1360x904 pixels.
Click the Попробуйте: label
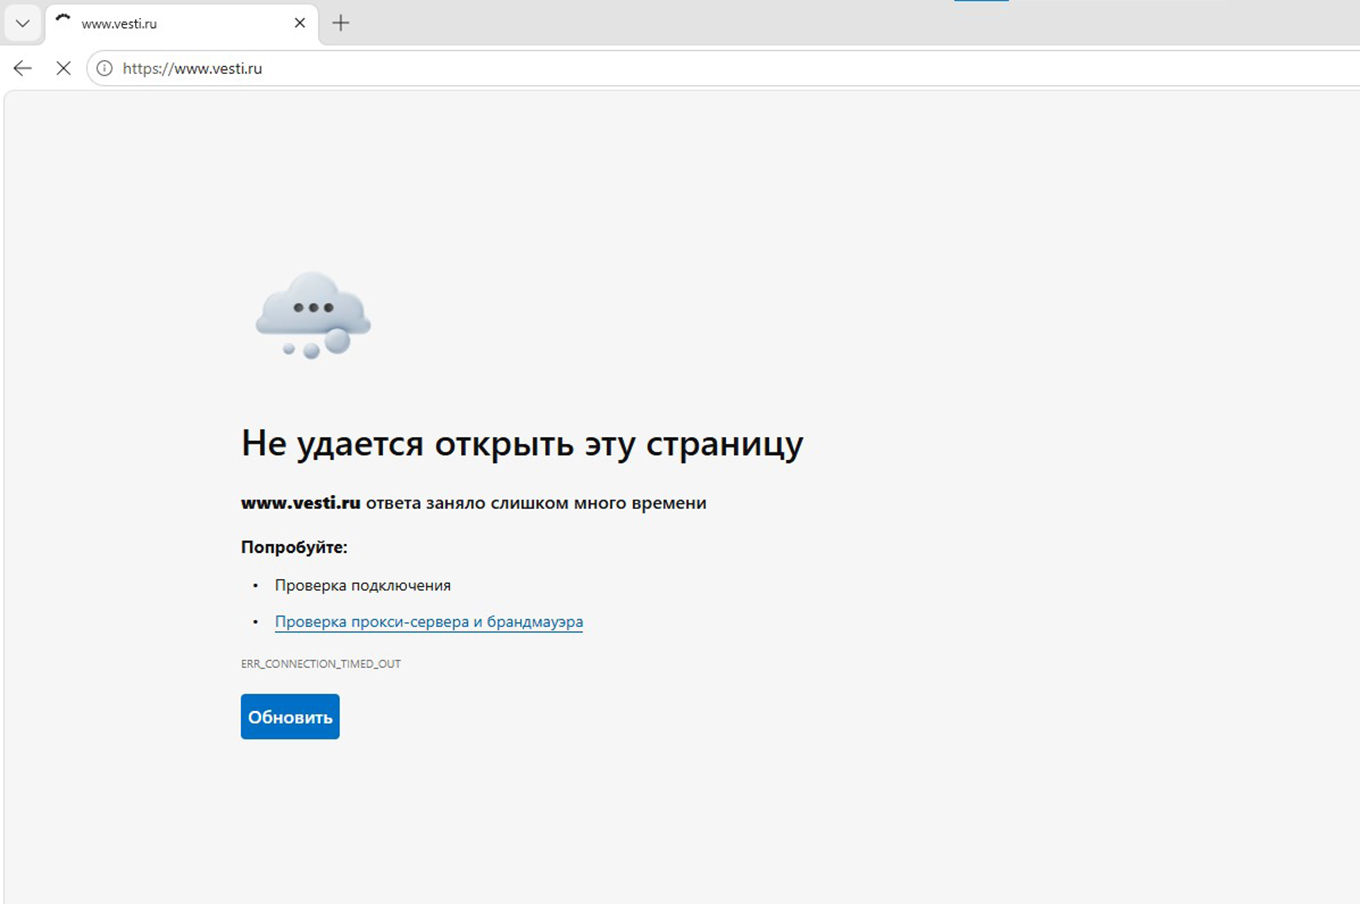294,547
